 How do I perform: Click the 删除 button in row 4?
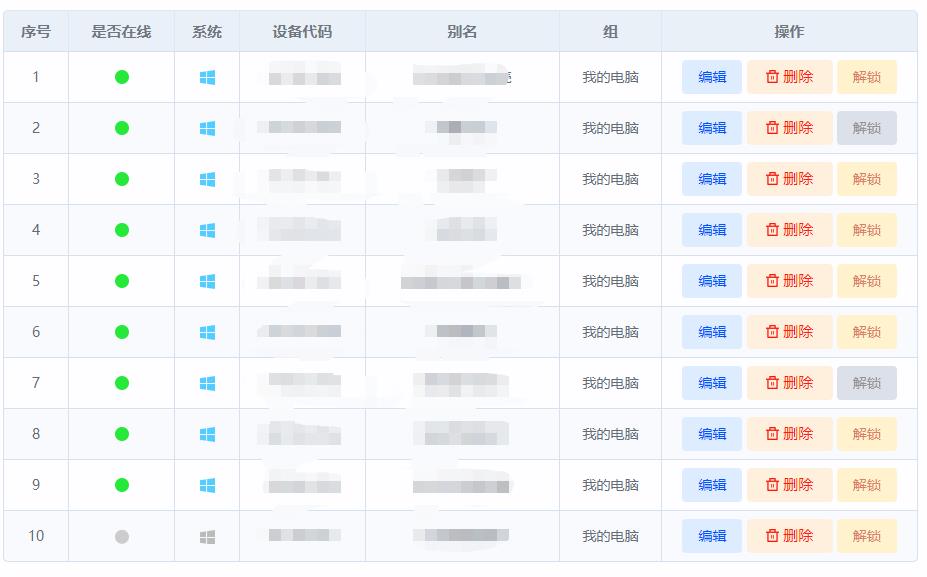(790, 230)
